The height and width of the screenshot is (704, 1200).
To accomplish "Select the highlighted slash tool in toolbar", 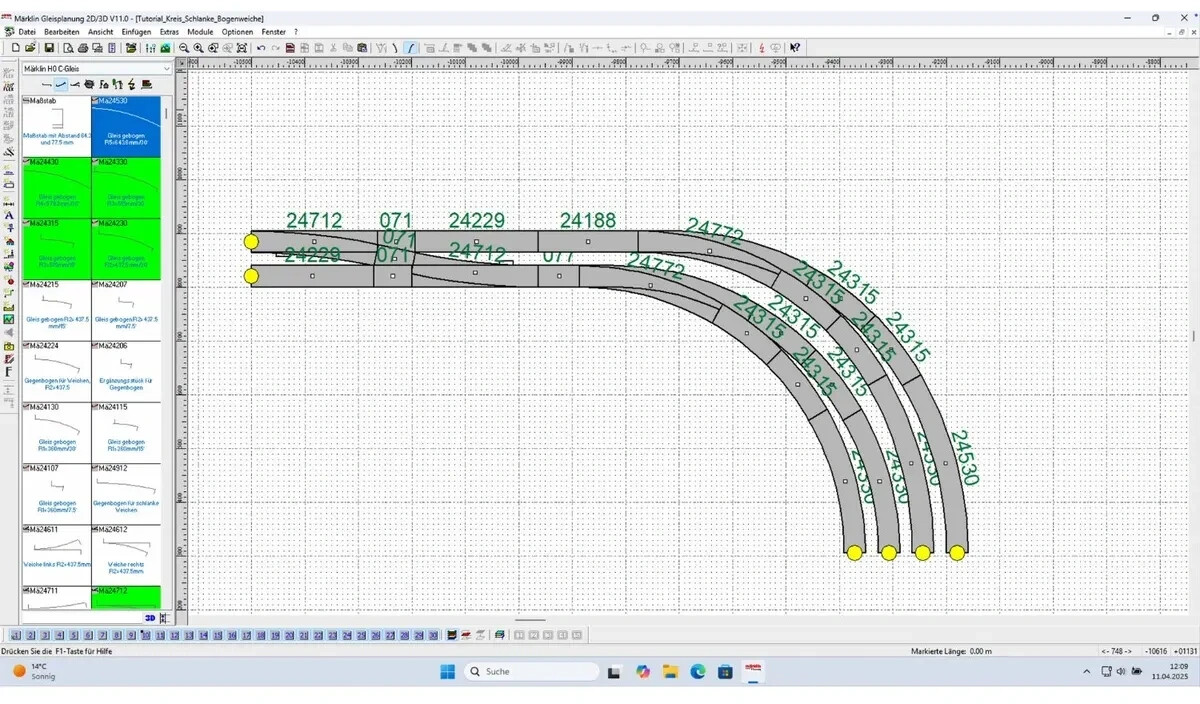I will [410, 47].
